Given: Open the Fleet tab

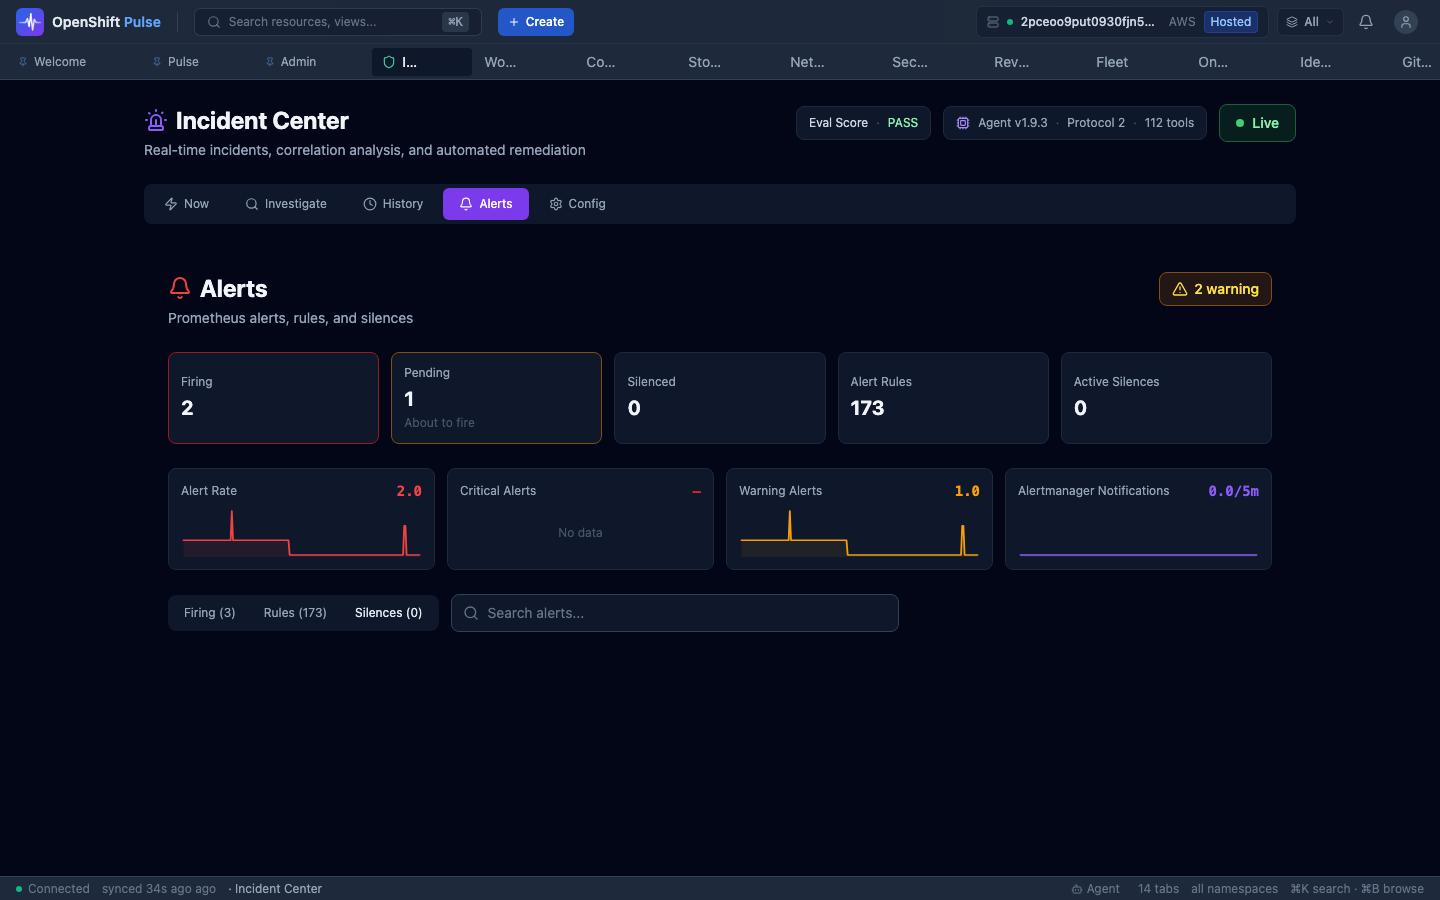Looking at the screenshot, I should pyautogui.click(x=1112, y=62).
